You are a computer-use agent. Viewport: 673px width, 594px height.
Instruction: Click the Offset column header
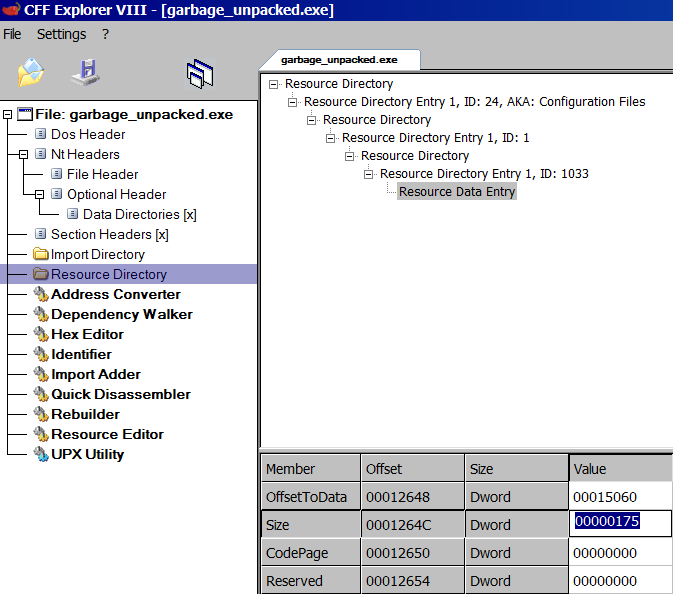click(412, 469)
